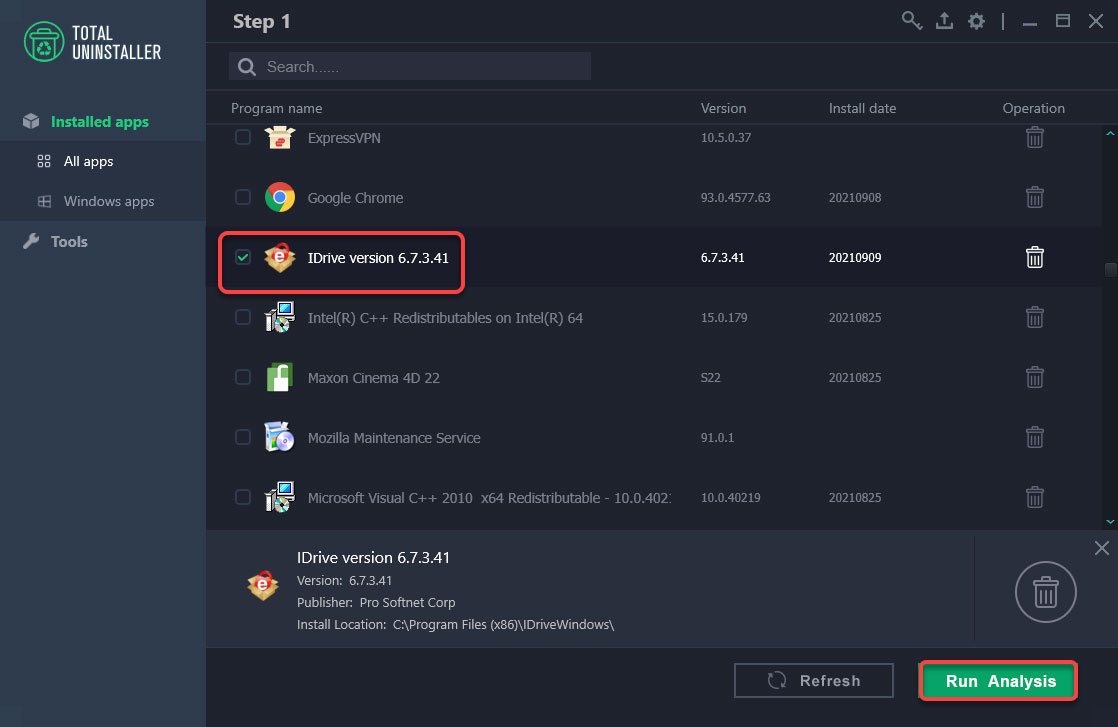Click the Installed apps cube icon

(31, 121)
